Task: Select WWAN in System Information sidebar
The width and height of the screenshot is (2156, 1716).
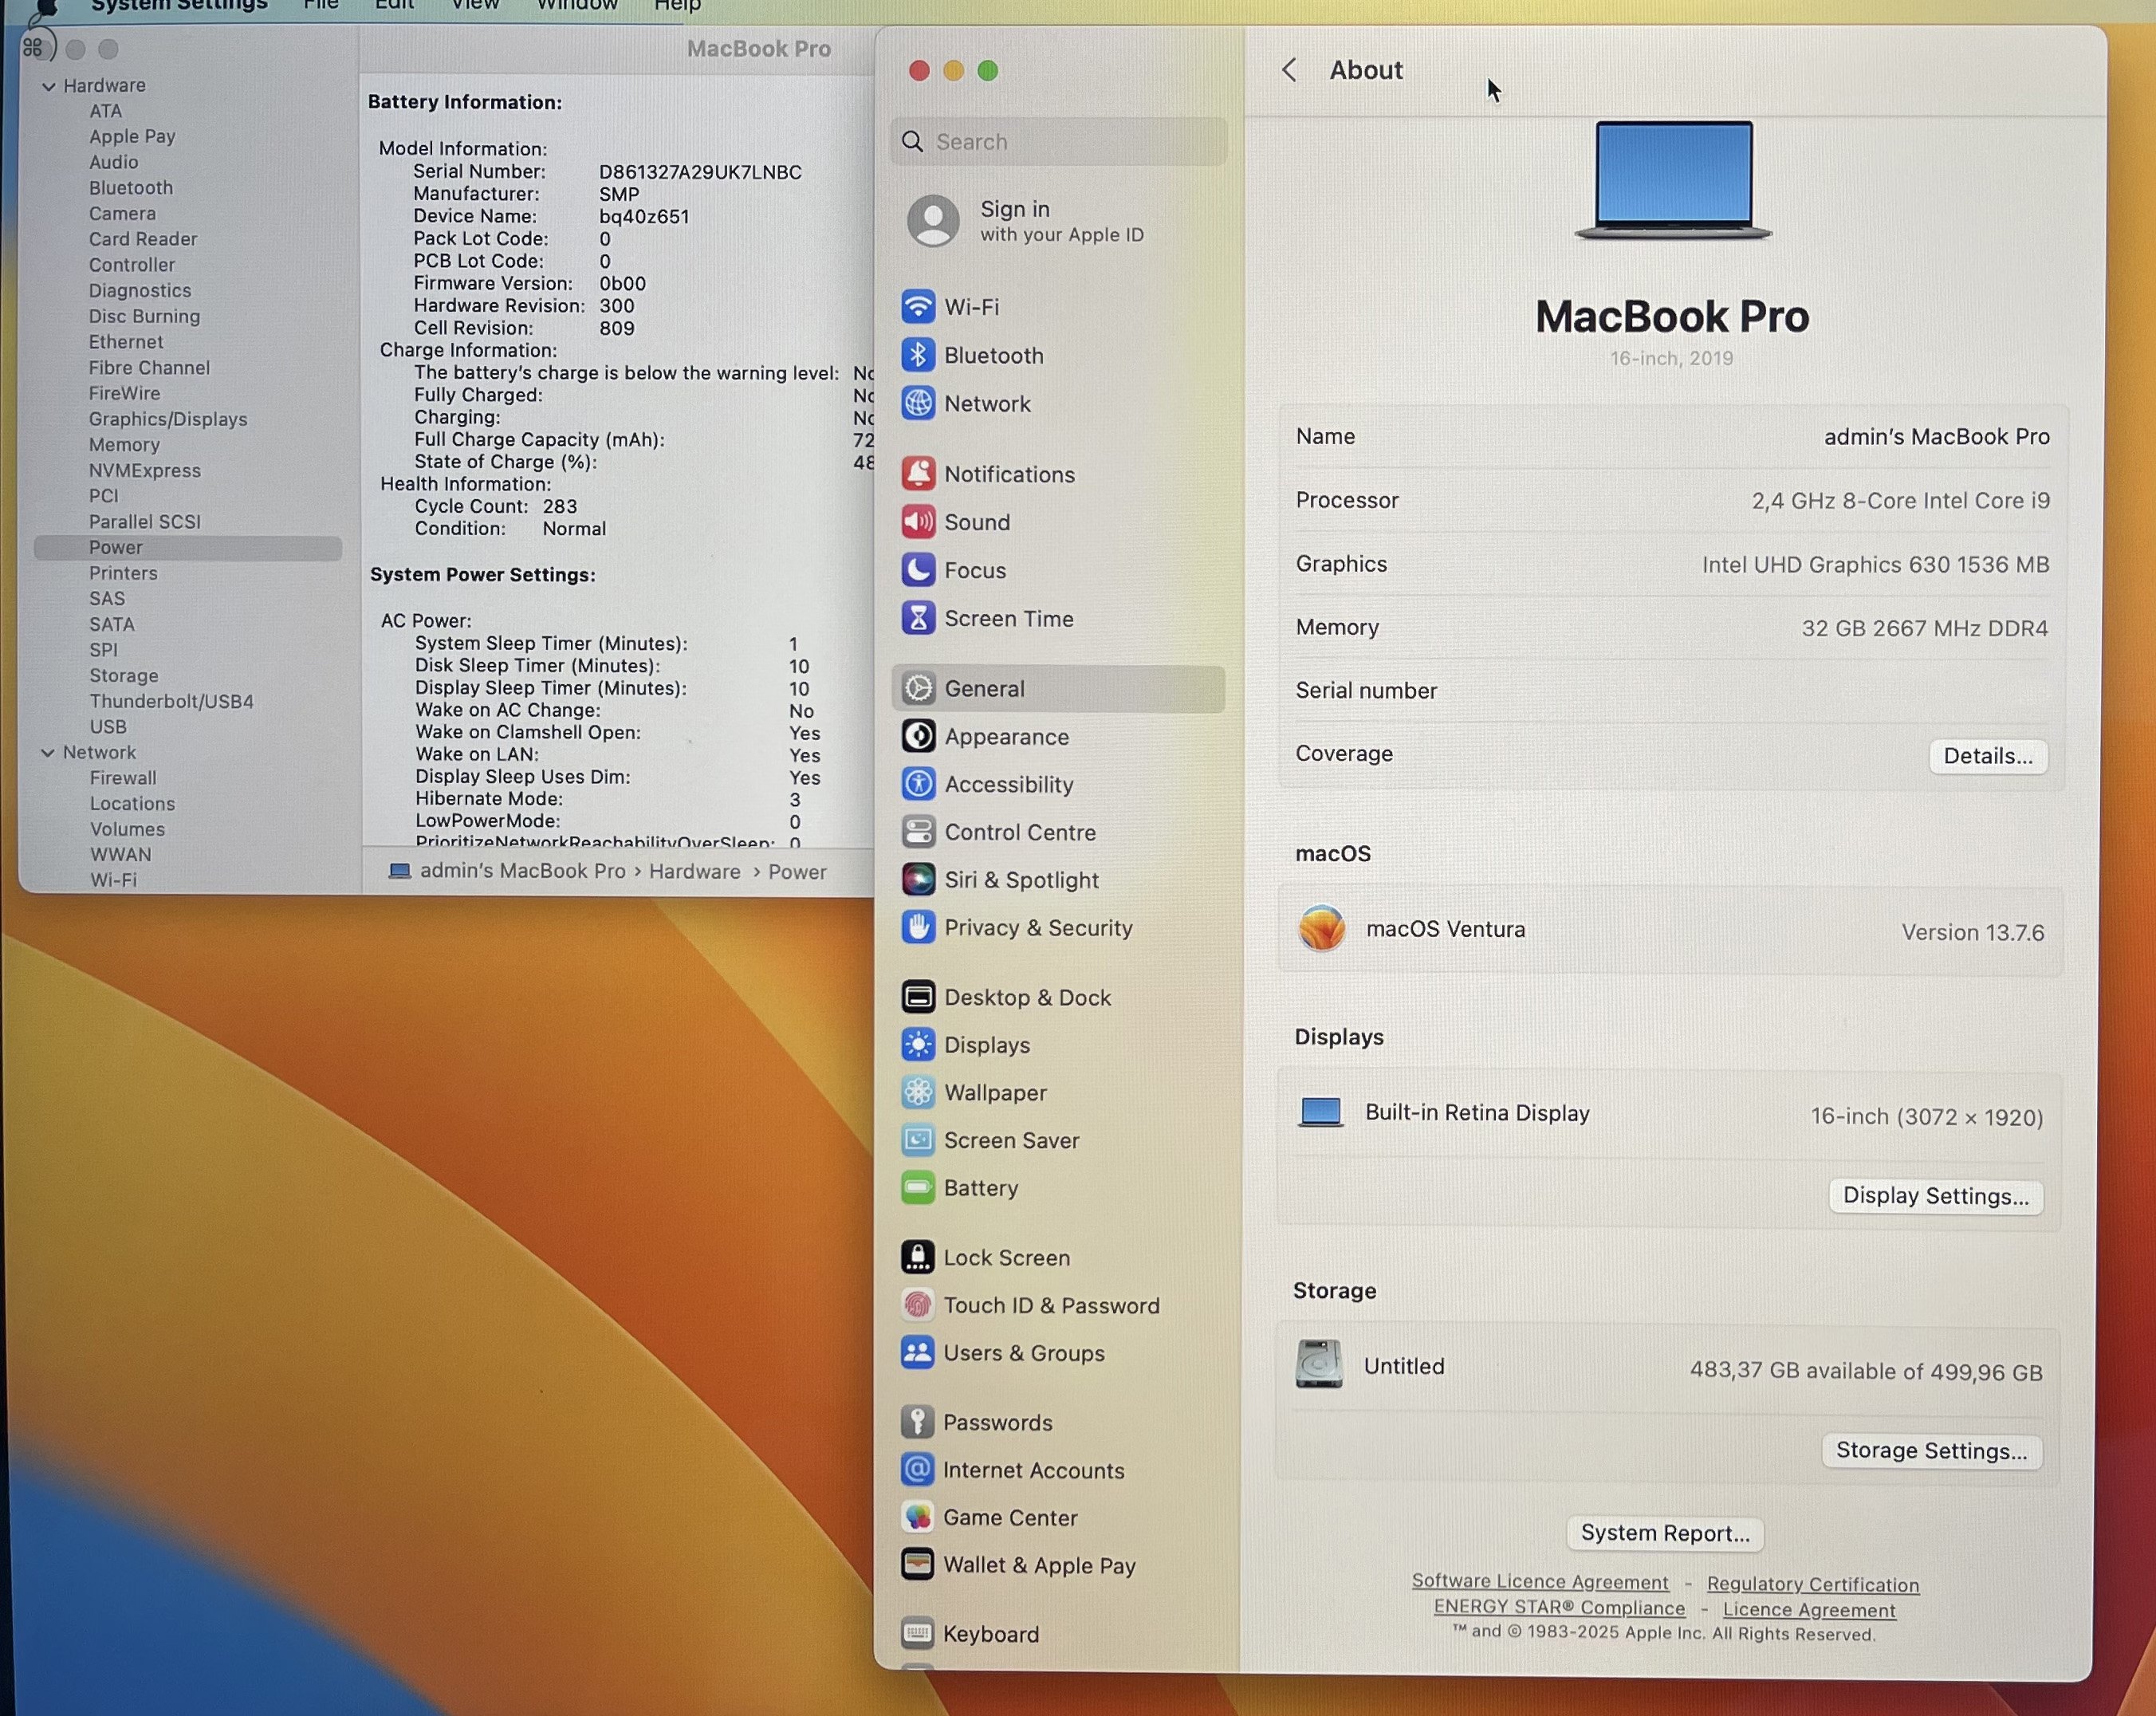Action: click(121, 856)
